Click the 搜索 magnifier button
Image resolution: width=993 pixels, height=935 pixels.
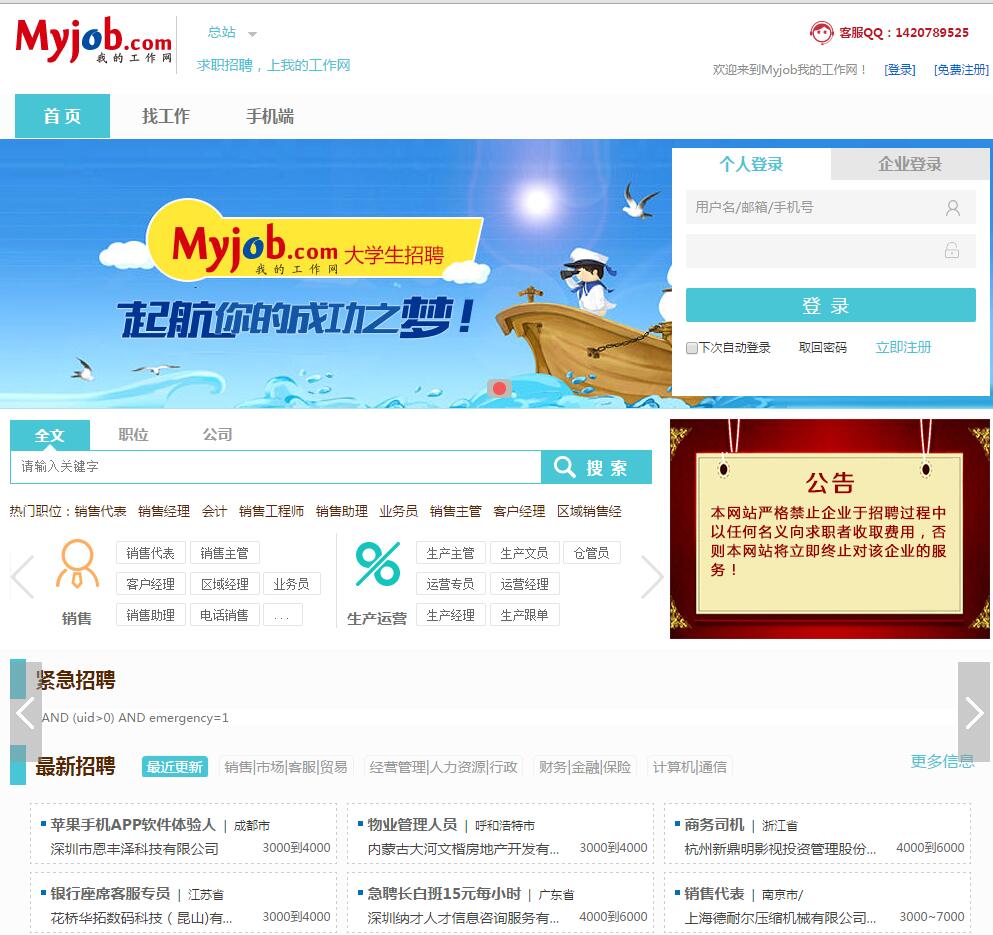596,467
